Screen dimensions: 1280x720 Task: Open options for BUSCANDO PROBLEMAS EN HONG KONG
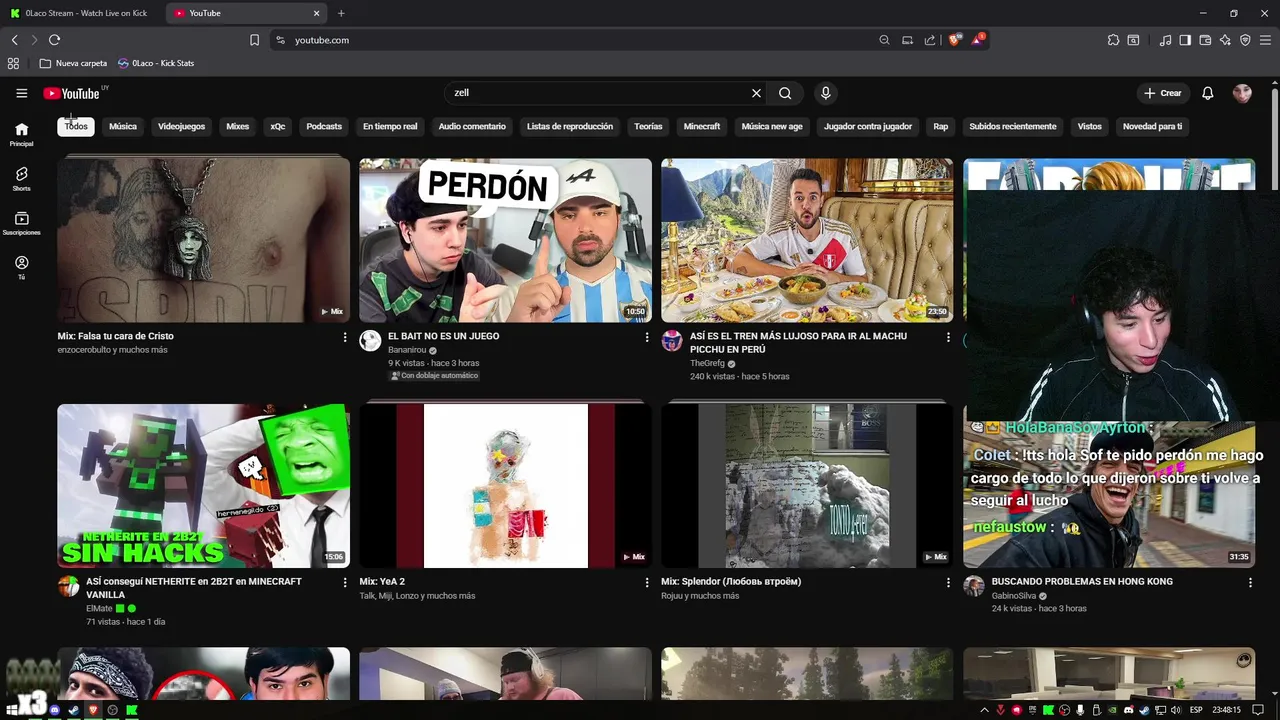point(1250,582)
